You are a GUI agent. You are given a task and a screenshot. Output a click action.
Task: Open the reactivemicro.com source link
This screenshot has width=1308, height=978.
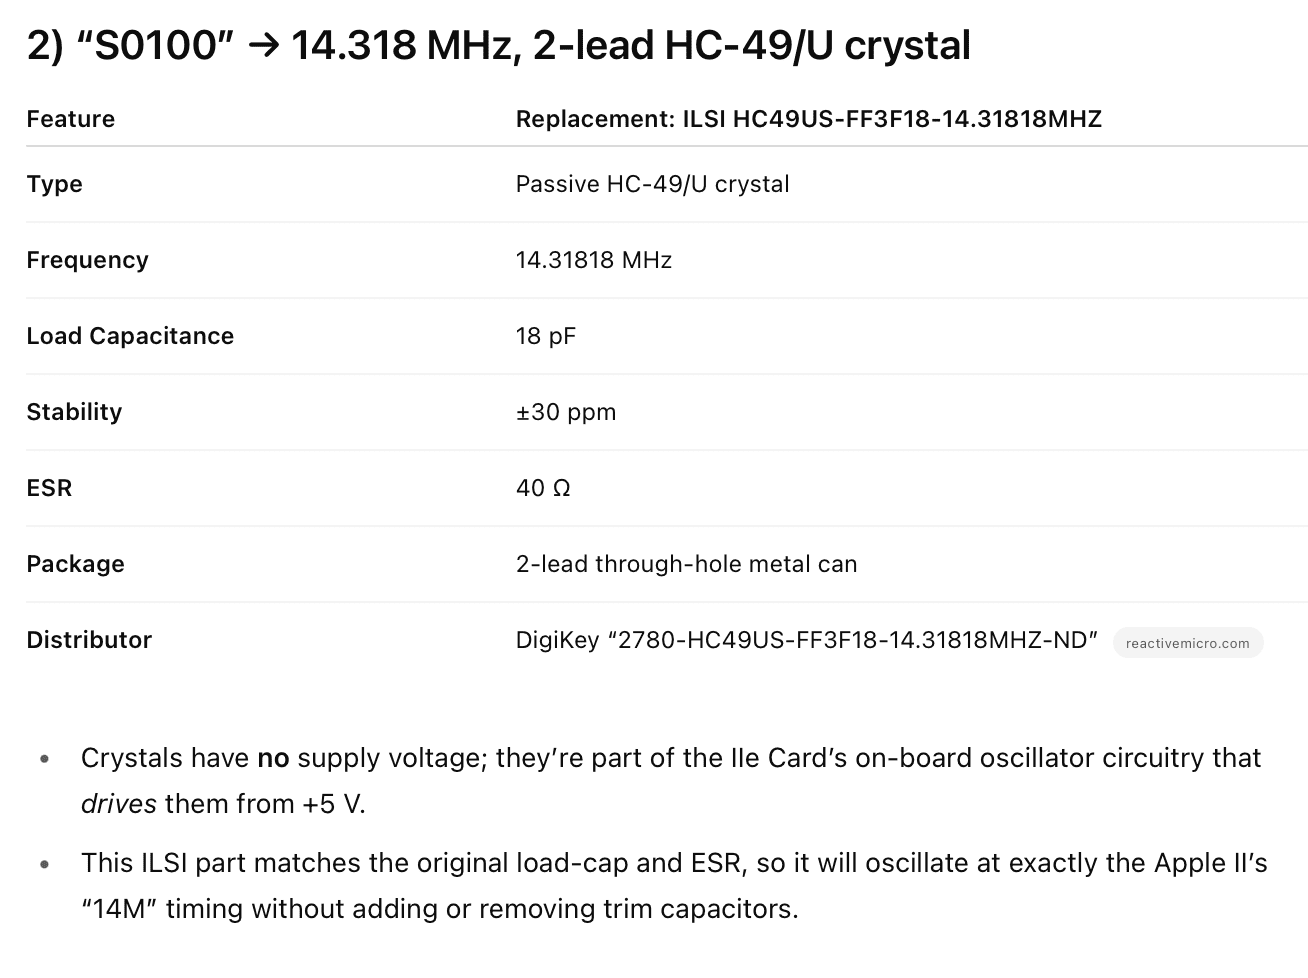(x=1187, y=643)
